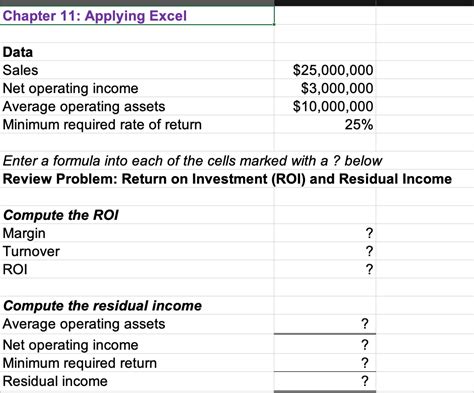Image resolution: width=474 pixels, height=393 pixels.
Task: Select the Turnover formula cell marked ?
Action: tap(325, 251)
